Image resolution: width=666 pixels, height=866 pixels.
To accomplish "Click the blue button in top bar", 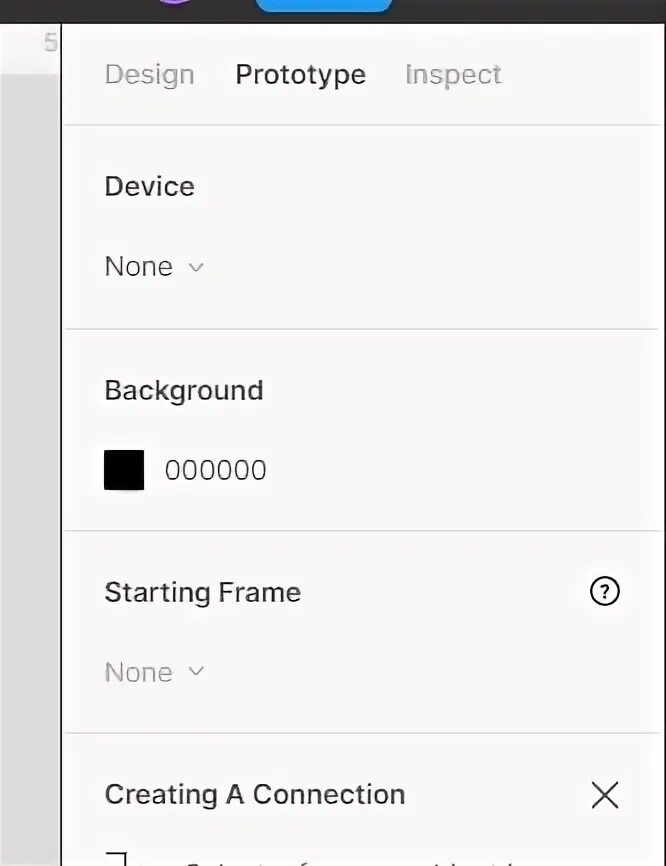I will 324,5.
